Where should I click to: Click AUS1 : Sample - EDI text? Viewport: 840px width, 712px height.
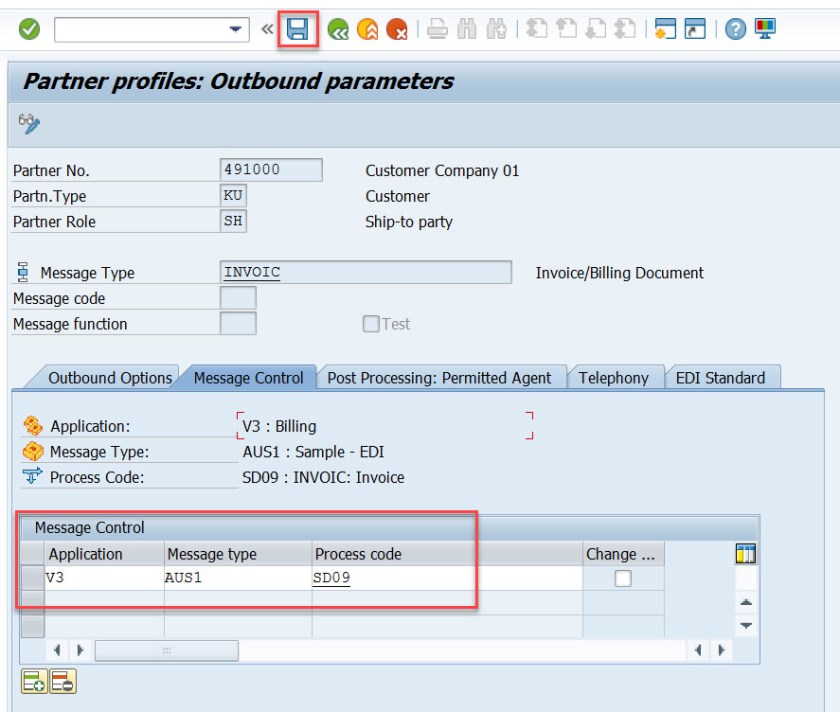pyautogui.click(x=313, y=452)
